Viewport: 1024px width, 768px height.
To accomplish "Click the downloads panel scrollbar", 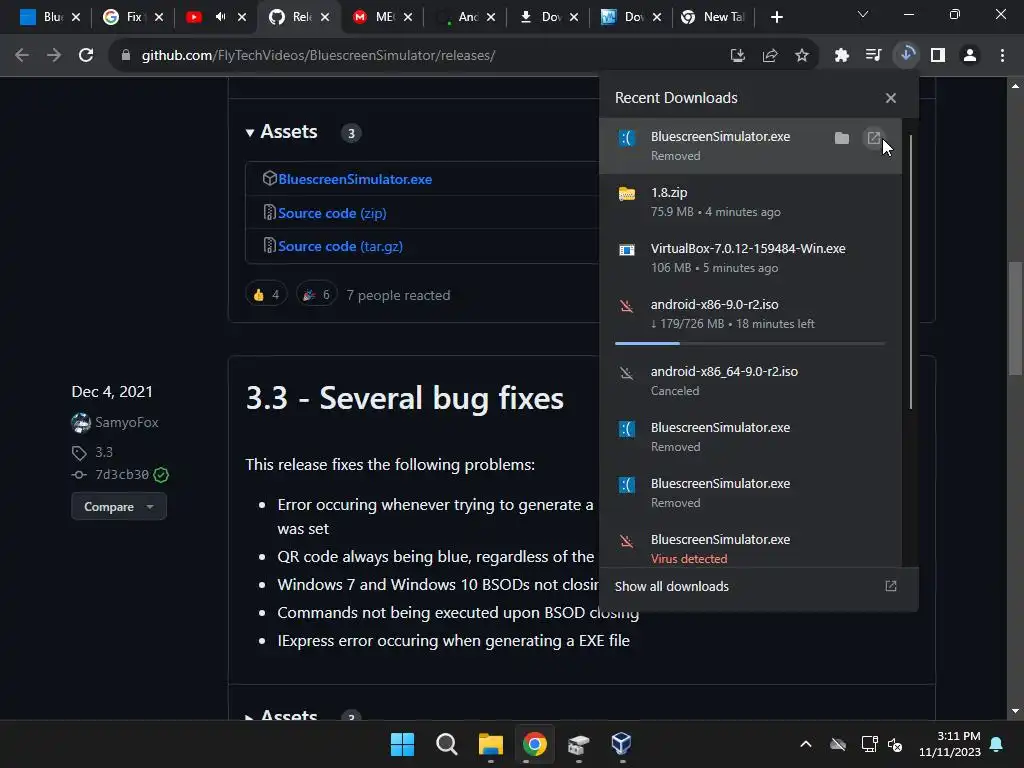I will tap(910, 271).
